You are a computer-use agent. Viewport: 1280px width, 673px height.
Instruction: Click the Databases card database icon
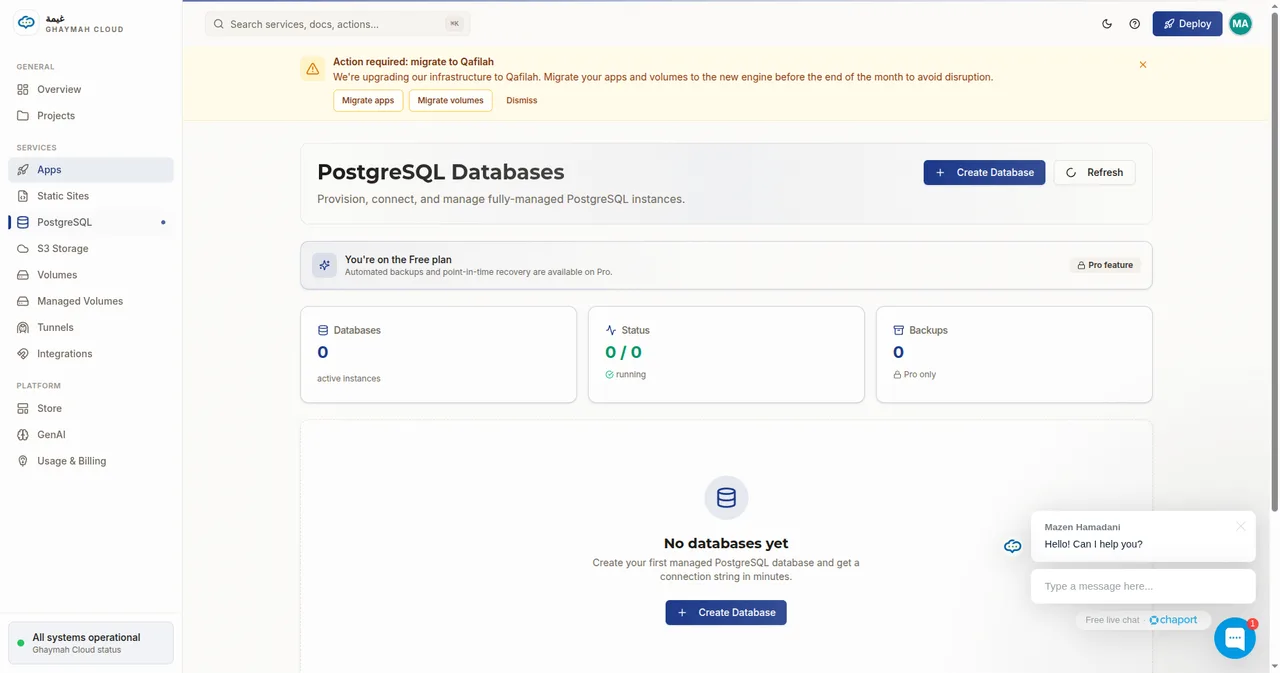(x=323, y=330)
